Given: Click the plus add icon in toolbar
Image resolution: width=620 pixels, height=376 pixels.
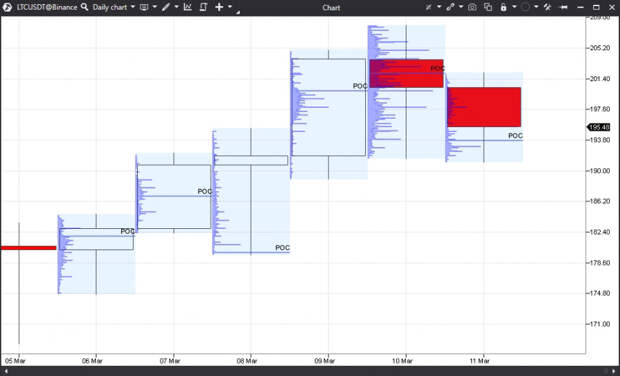Looking at the screenshot, I should [x=219, y=7].
